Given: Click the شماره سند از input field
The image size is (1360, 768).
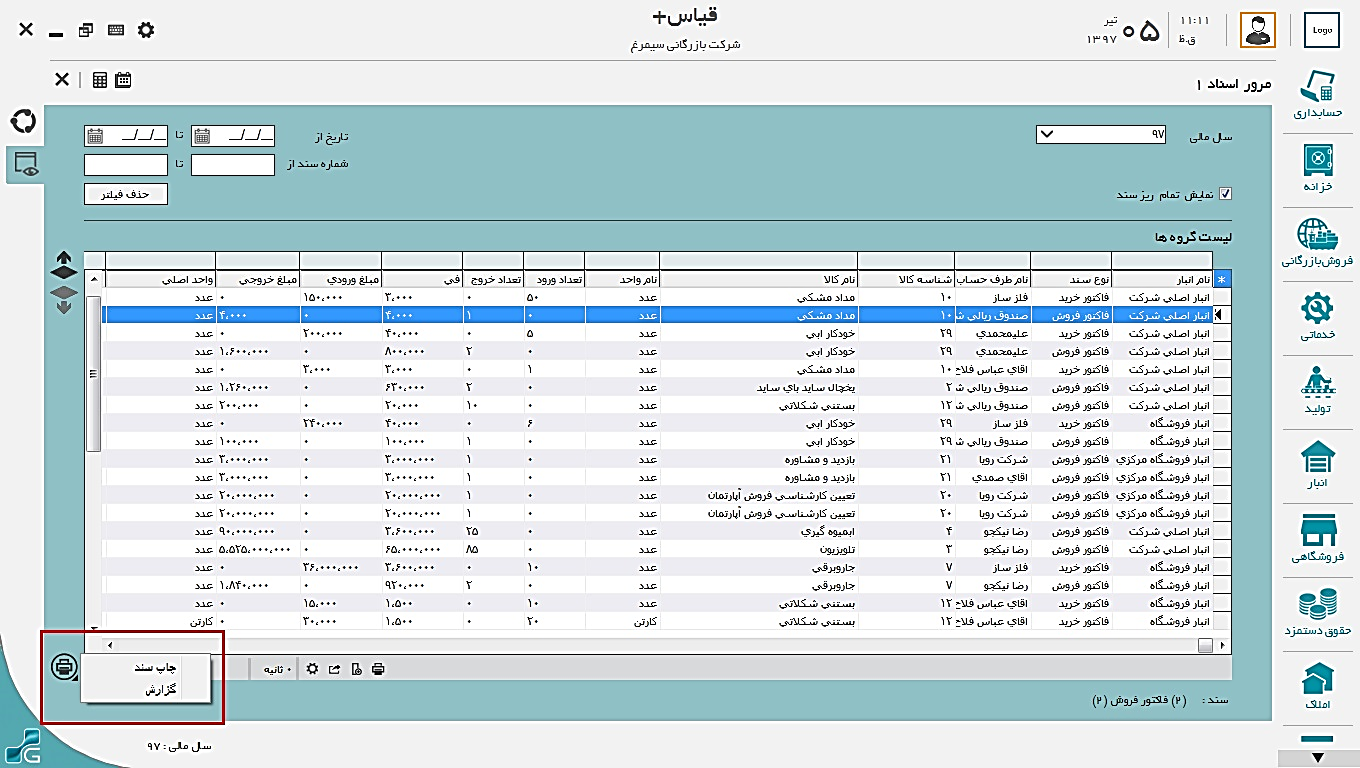Looking at the screenshot, I should [x=232, y=165].
